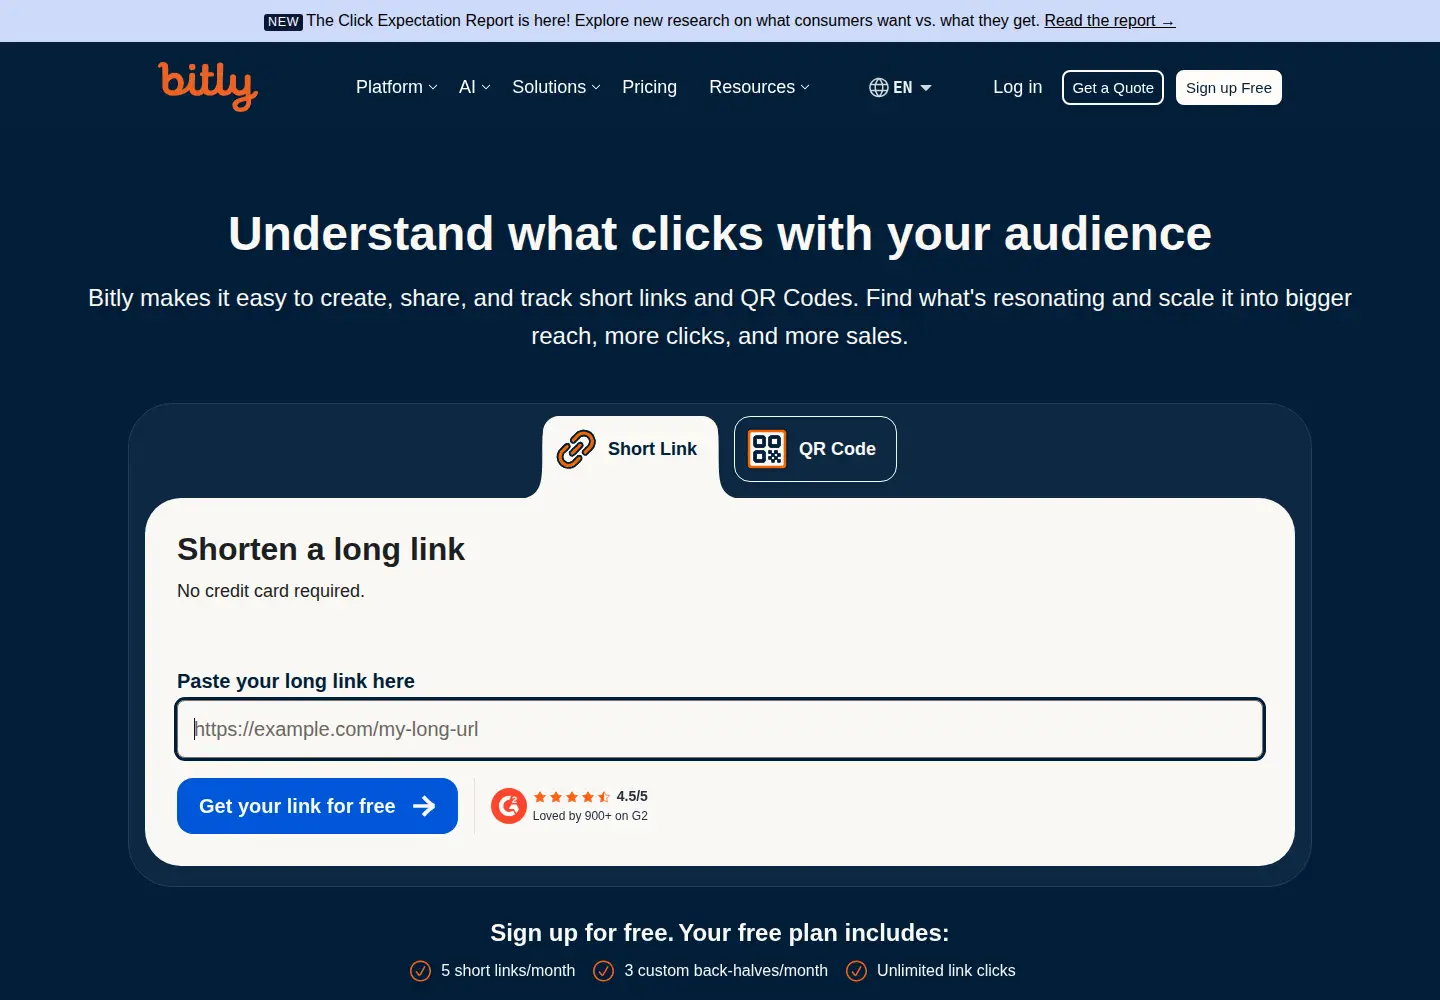Viewport: 1440px width, 1000px height.
Task: Click Log in
Action: (1017, 87)
